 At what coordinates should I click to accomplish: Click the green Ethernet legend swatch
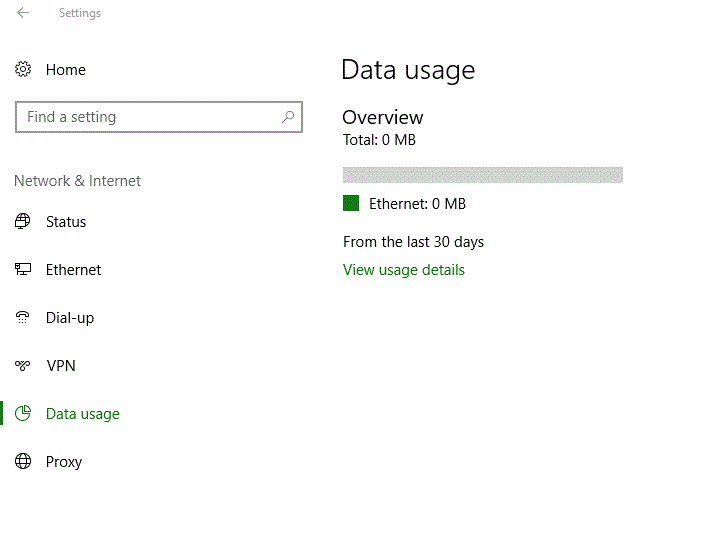point(351,203)
